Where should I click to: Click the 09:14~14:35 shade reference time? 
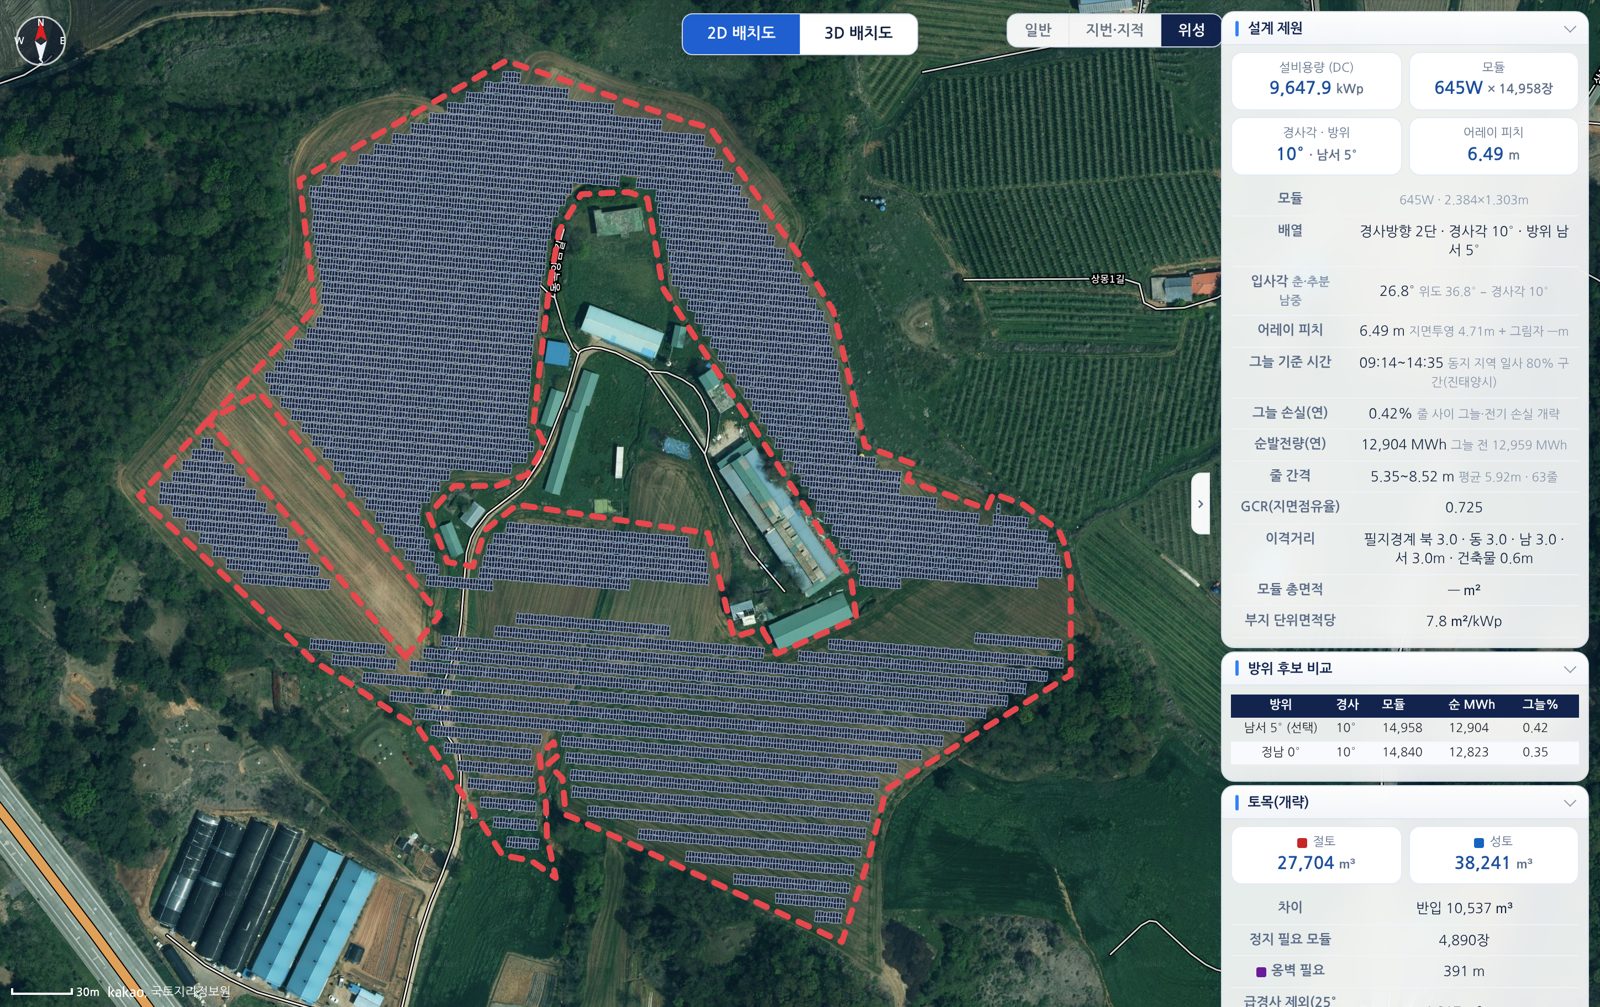[1400, 363]
